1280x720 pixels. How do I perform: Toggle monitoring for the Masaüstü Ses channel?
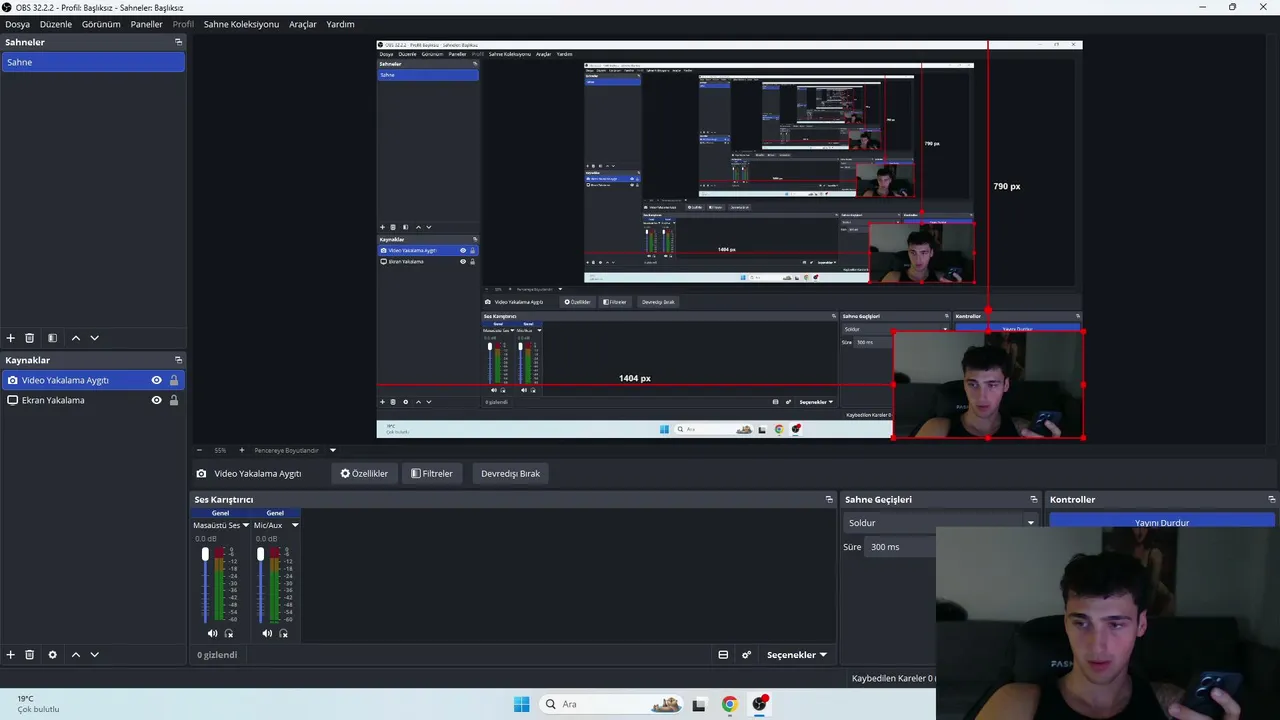[x=229, y=633]
